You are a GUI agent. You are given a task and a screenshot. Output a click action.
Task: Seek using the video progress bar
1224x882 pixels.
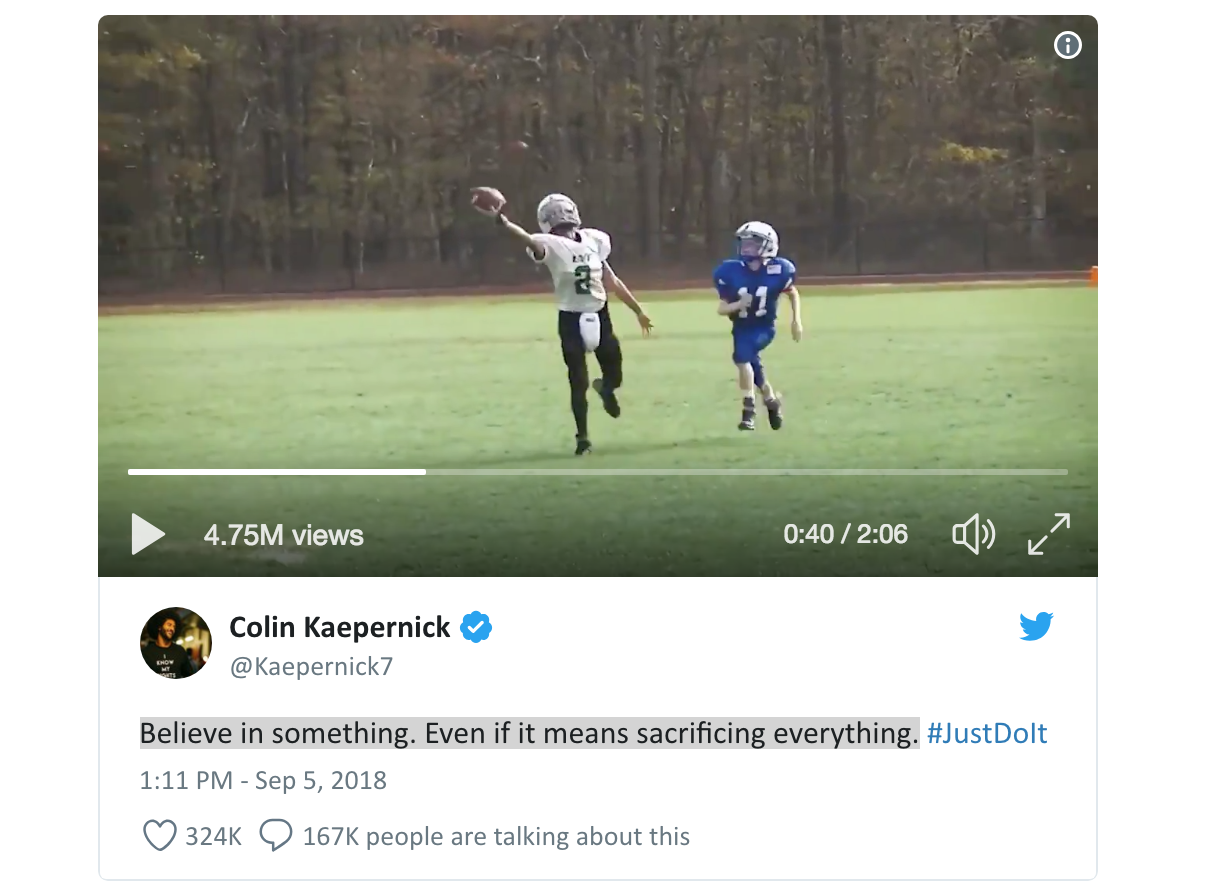(x=597, y=472)
